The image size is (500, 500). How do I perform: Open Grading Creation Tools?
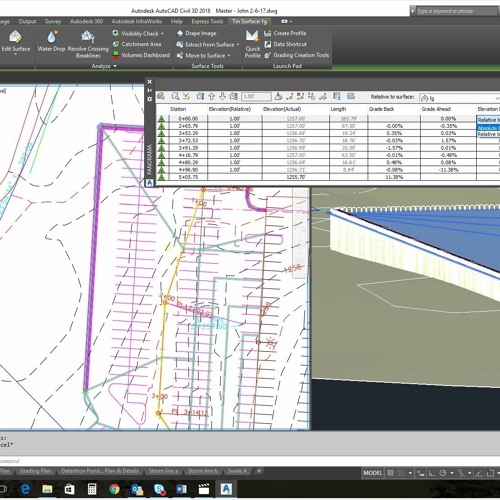click(x=297, y=55)
